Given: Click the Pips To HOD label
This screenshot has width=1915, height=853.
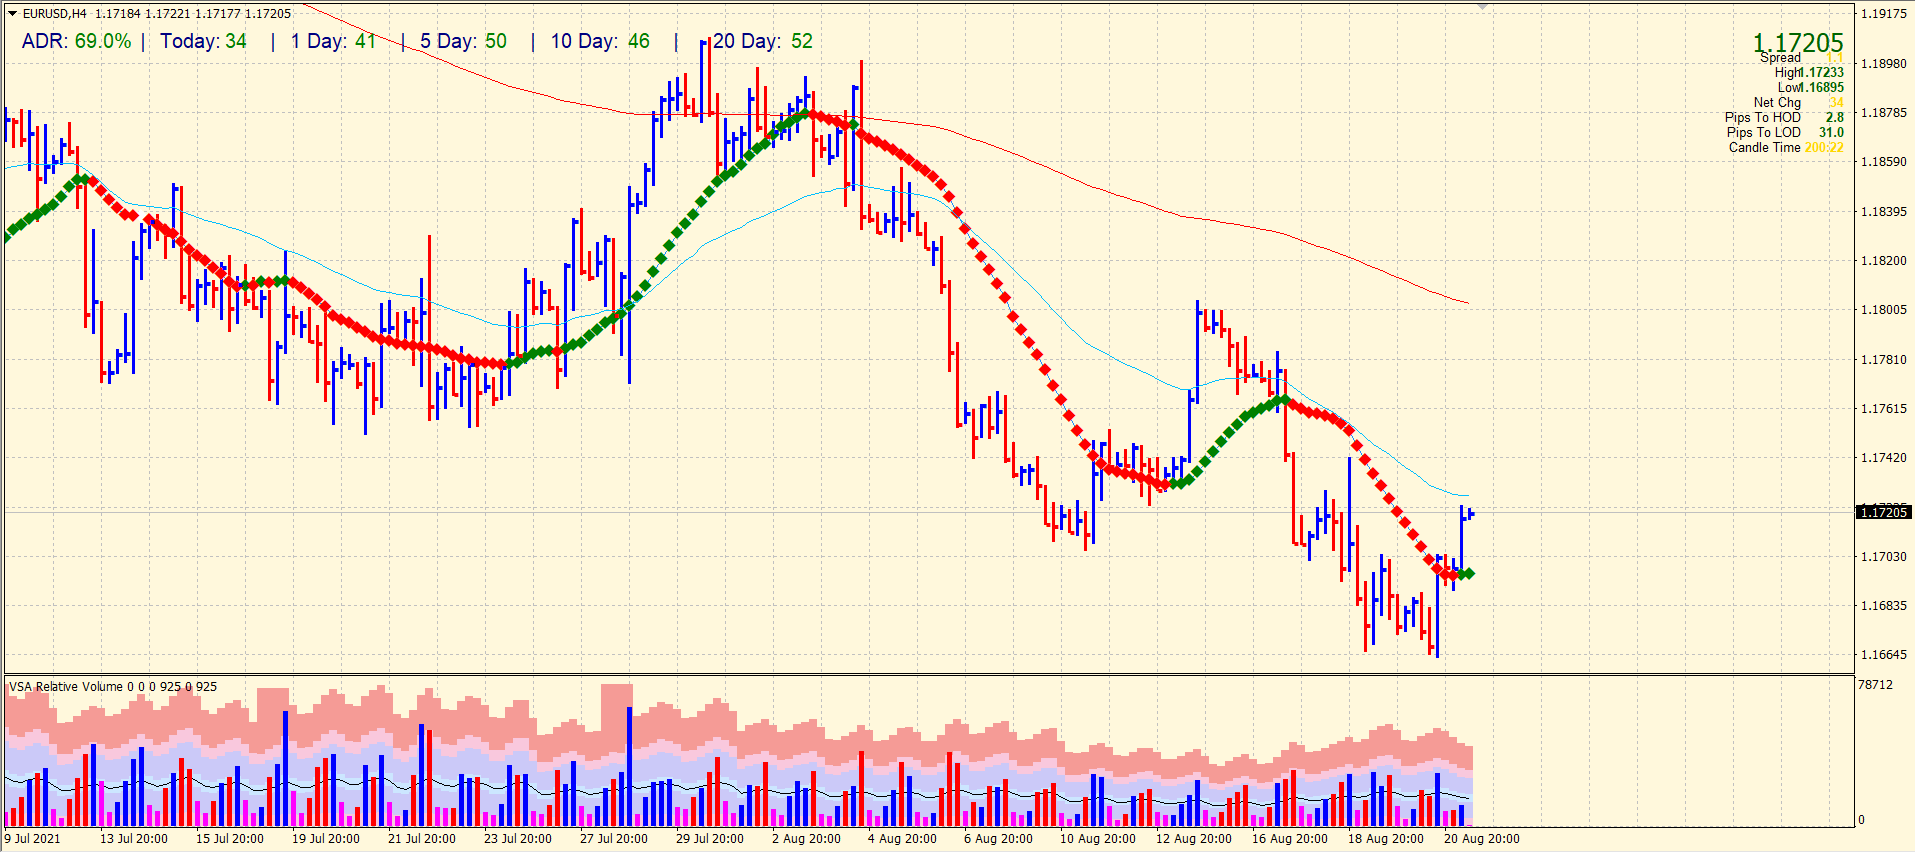Looking at the screenshot, I should click(x=1762, y=117).
